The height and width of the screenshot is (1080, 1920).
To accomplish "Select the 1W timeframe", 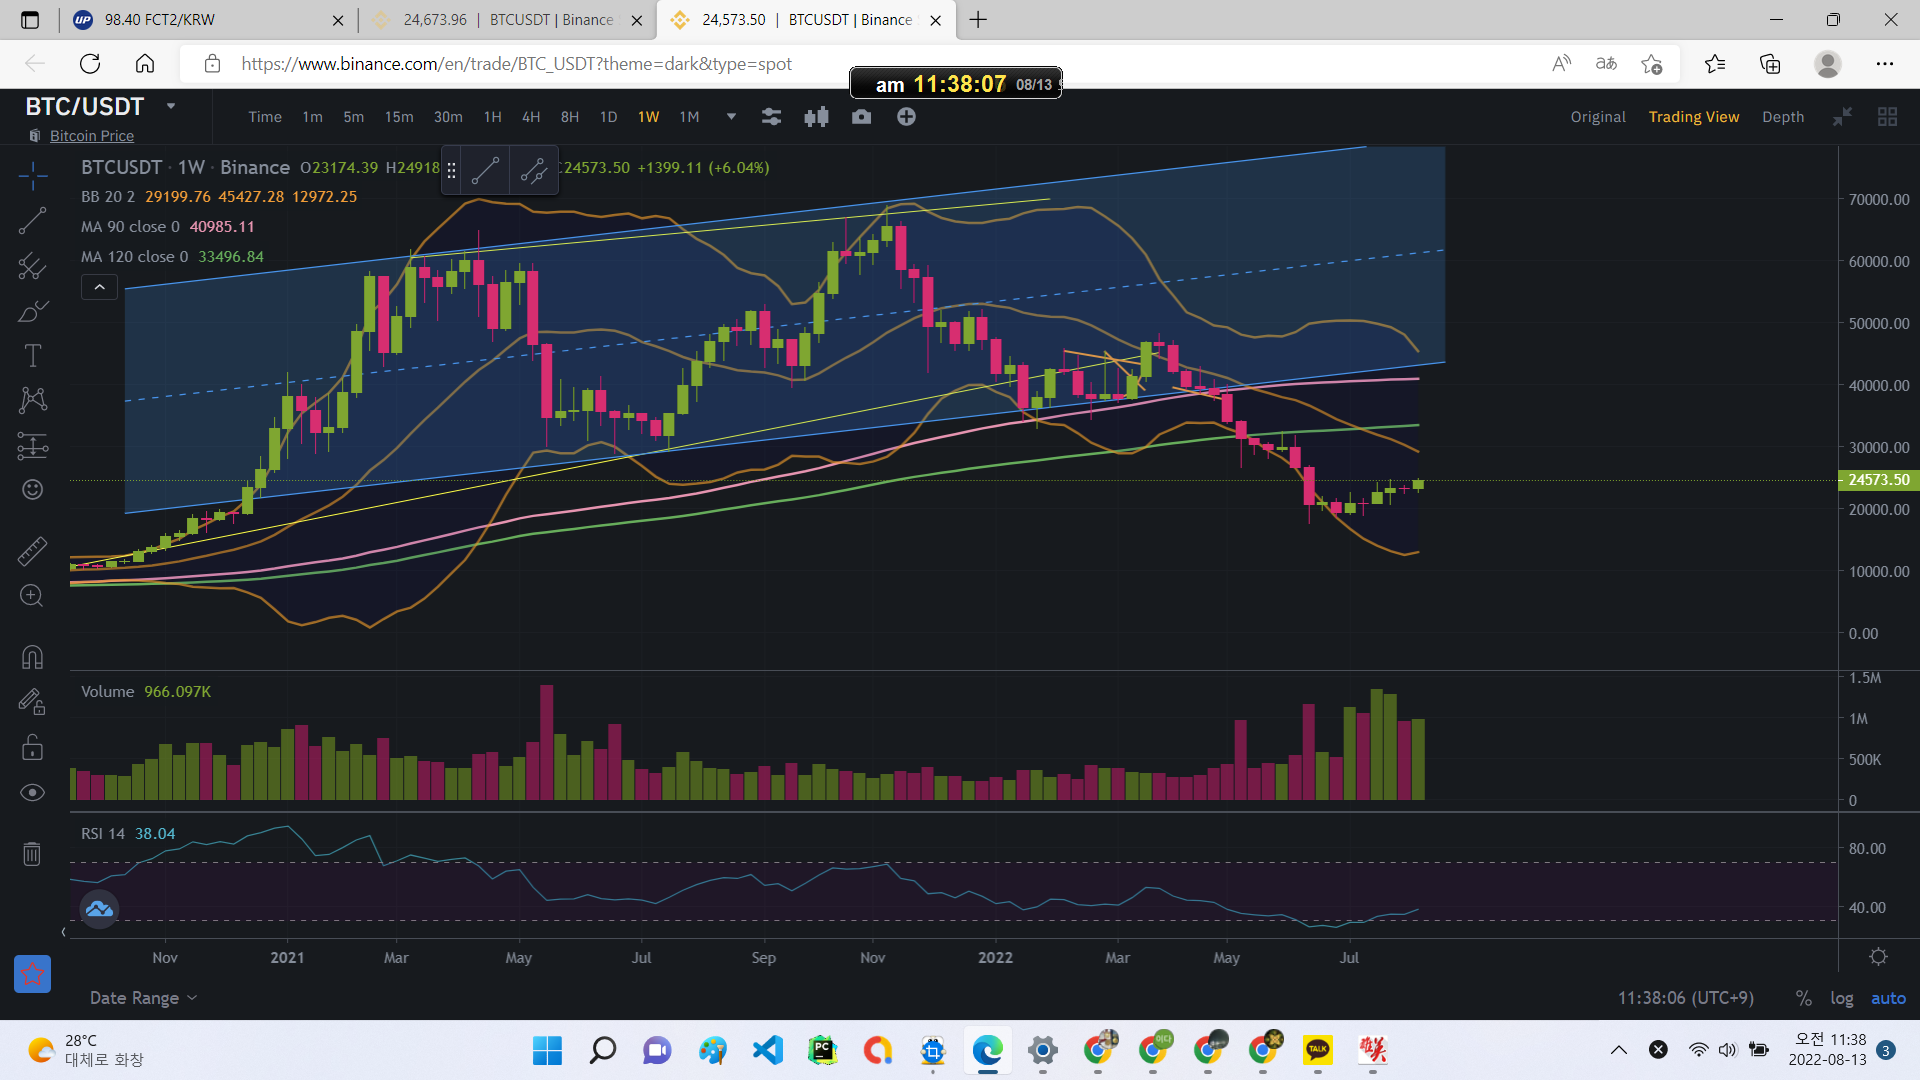I will pos(648,117).
